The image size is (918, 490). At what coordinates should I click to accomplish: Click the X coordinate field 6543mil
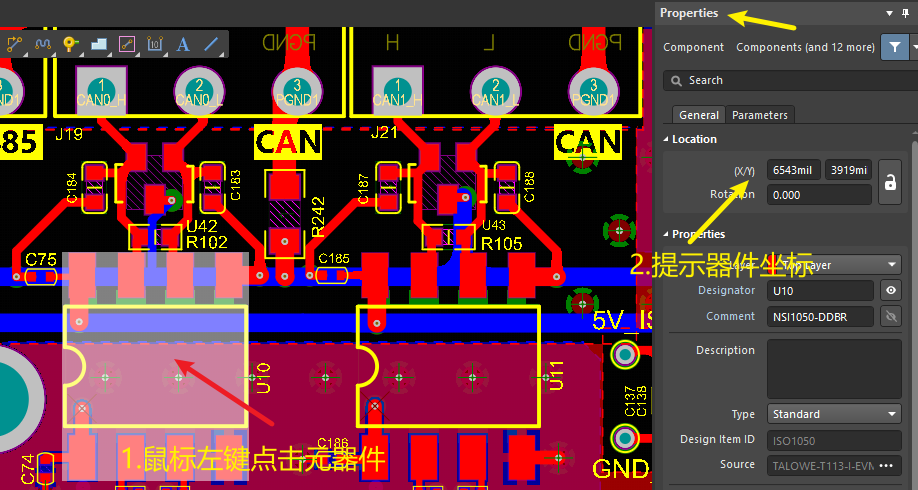[x=794, y=170]
